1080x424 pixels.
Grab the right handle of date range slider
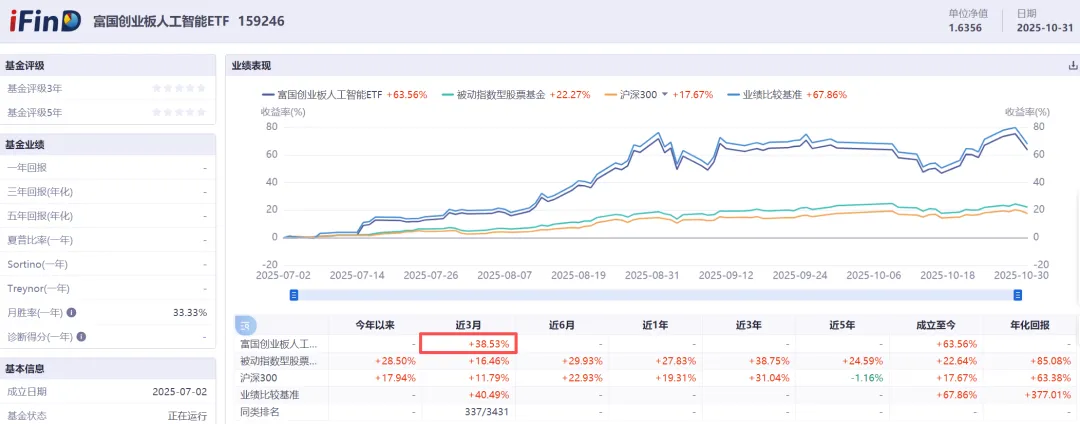[x=1017, y=295]
